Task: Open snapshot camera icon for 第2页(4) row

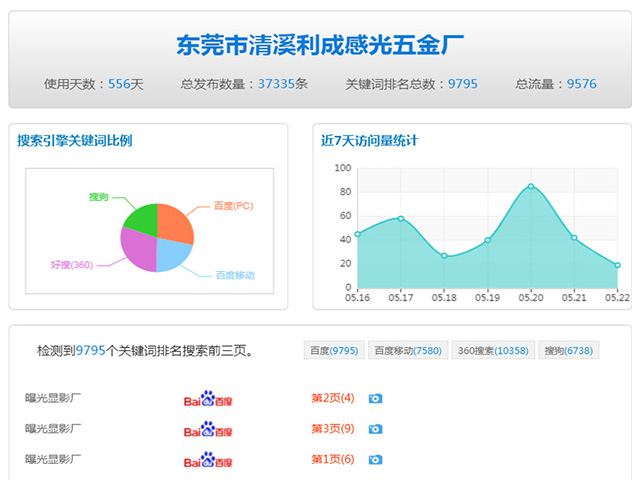Action: pyautogui.click(x=375, y=398)
